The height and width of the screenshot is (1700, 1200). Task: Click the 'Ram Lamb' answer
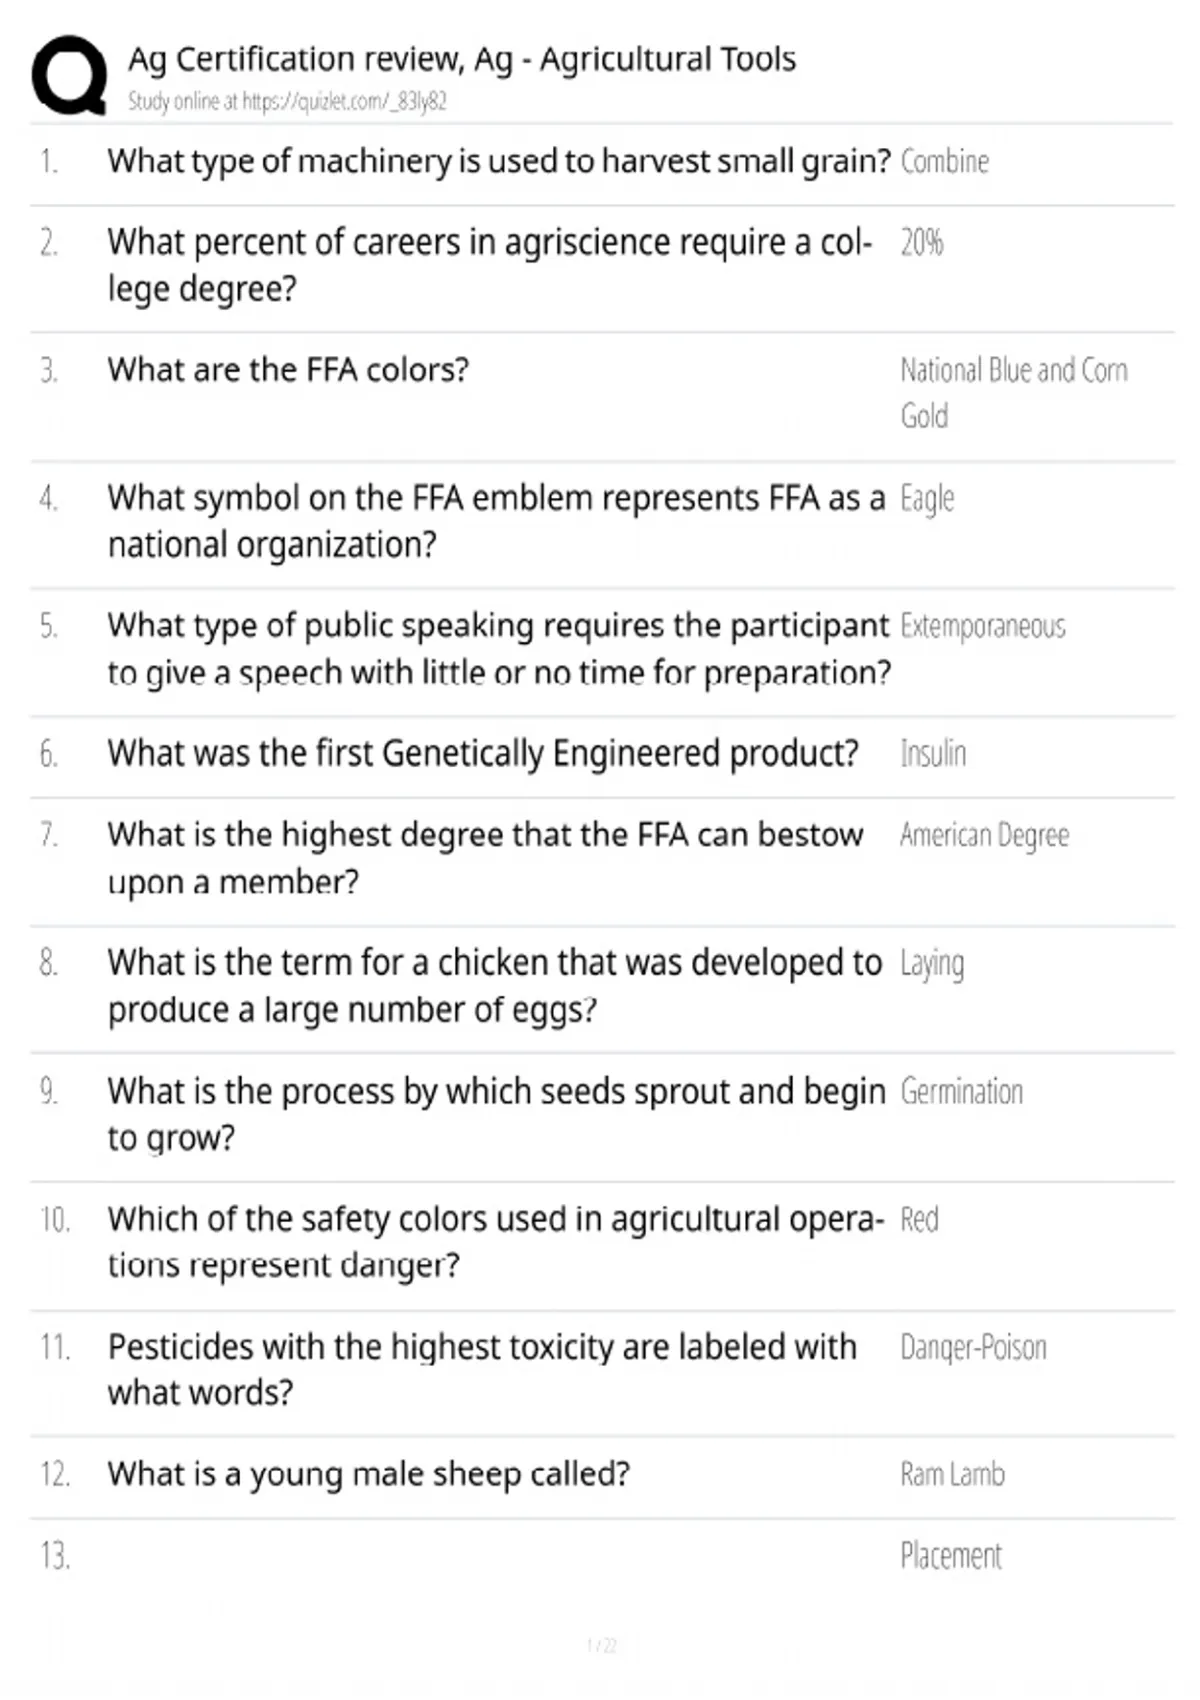pos(952,1474)
